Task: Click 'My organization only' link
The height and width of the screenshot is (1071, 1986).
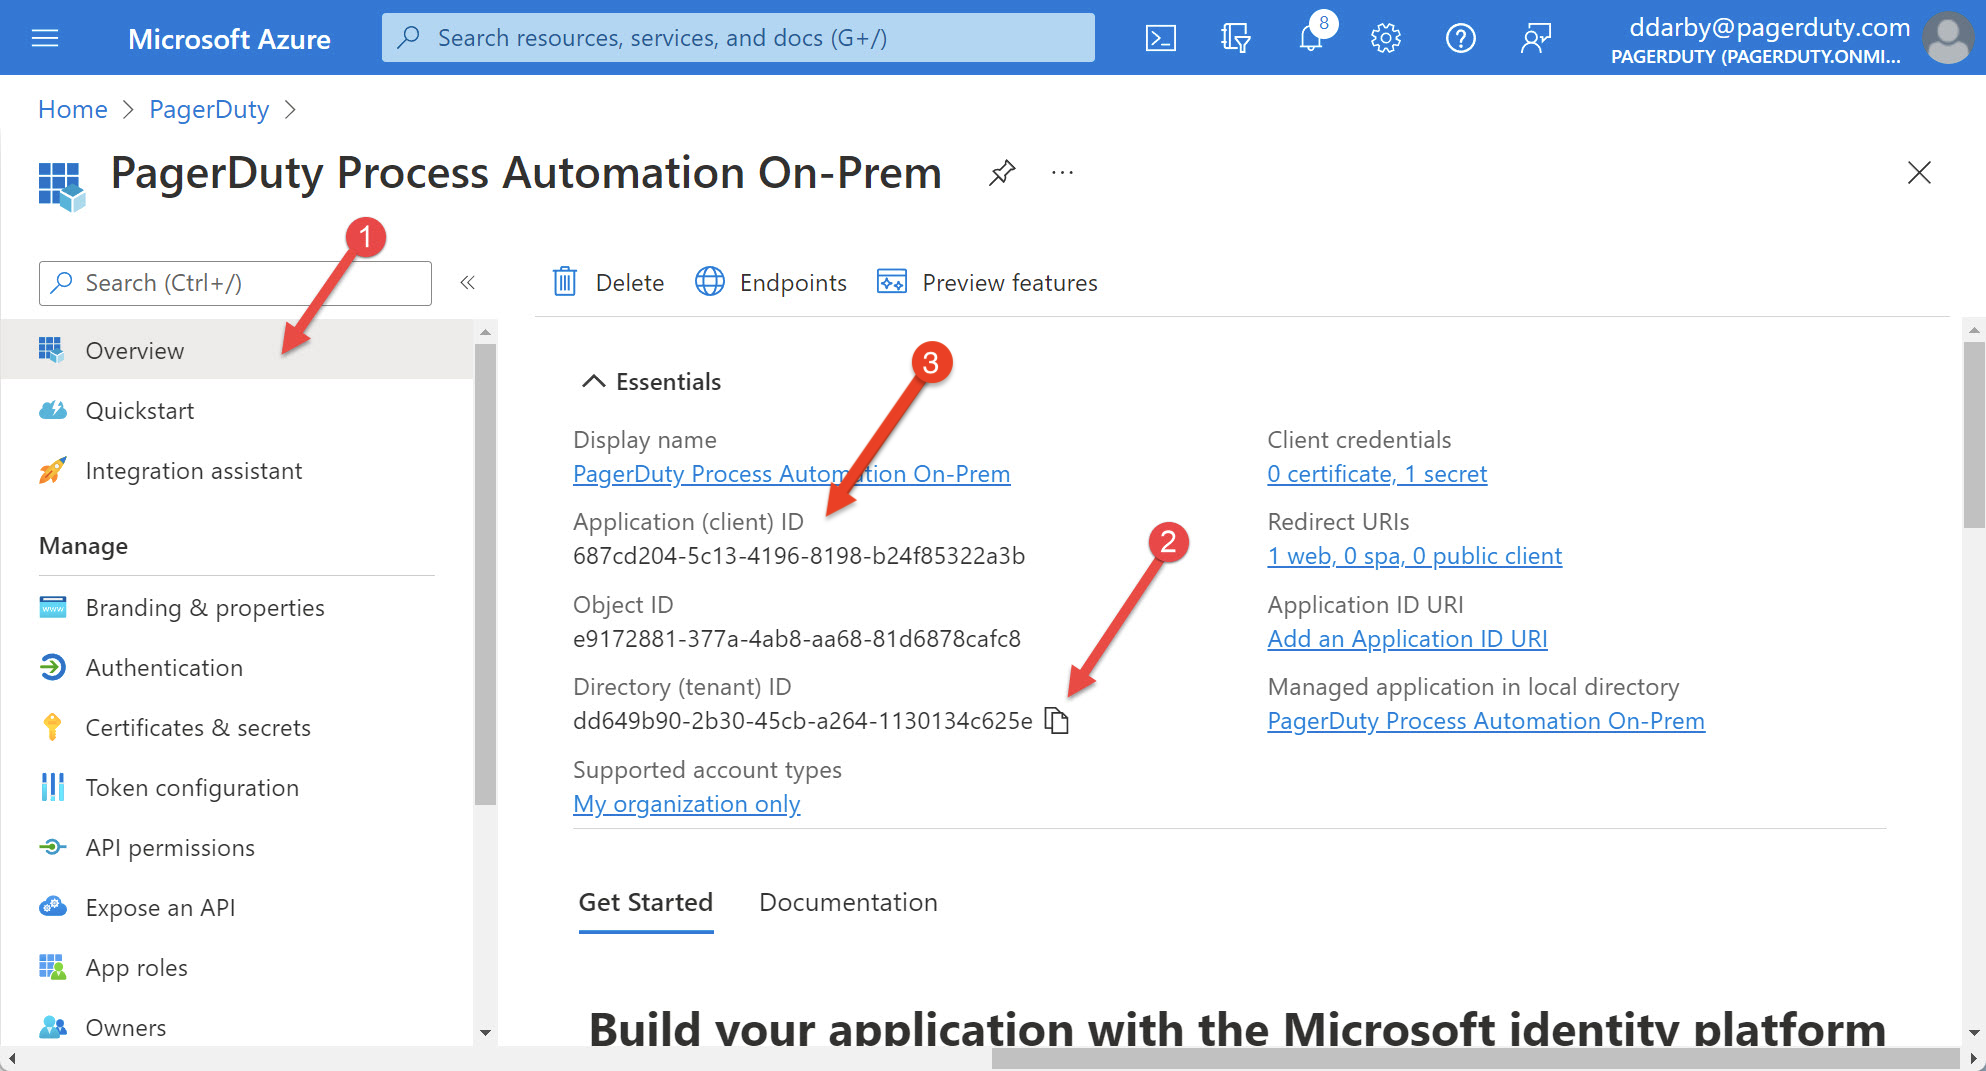Action: [x=686, y=804]
